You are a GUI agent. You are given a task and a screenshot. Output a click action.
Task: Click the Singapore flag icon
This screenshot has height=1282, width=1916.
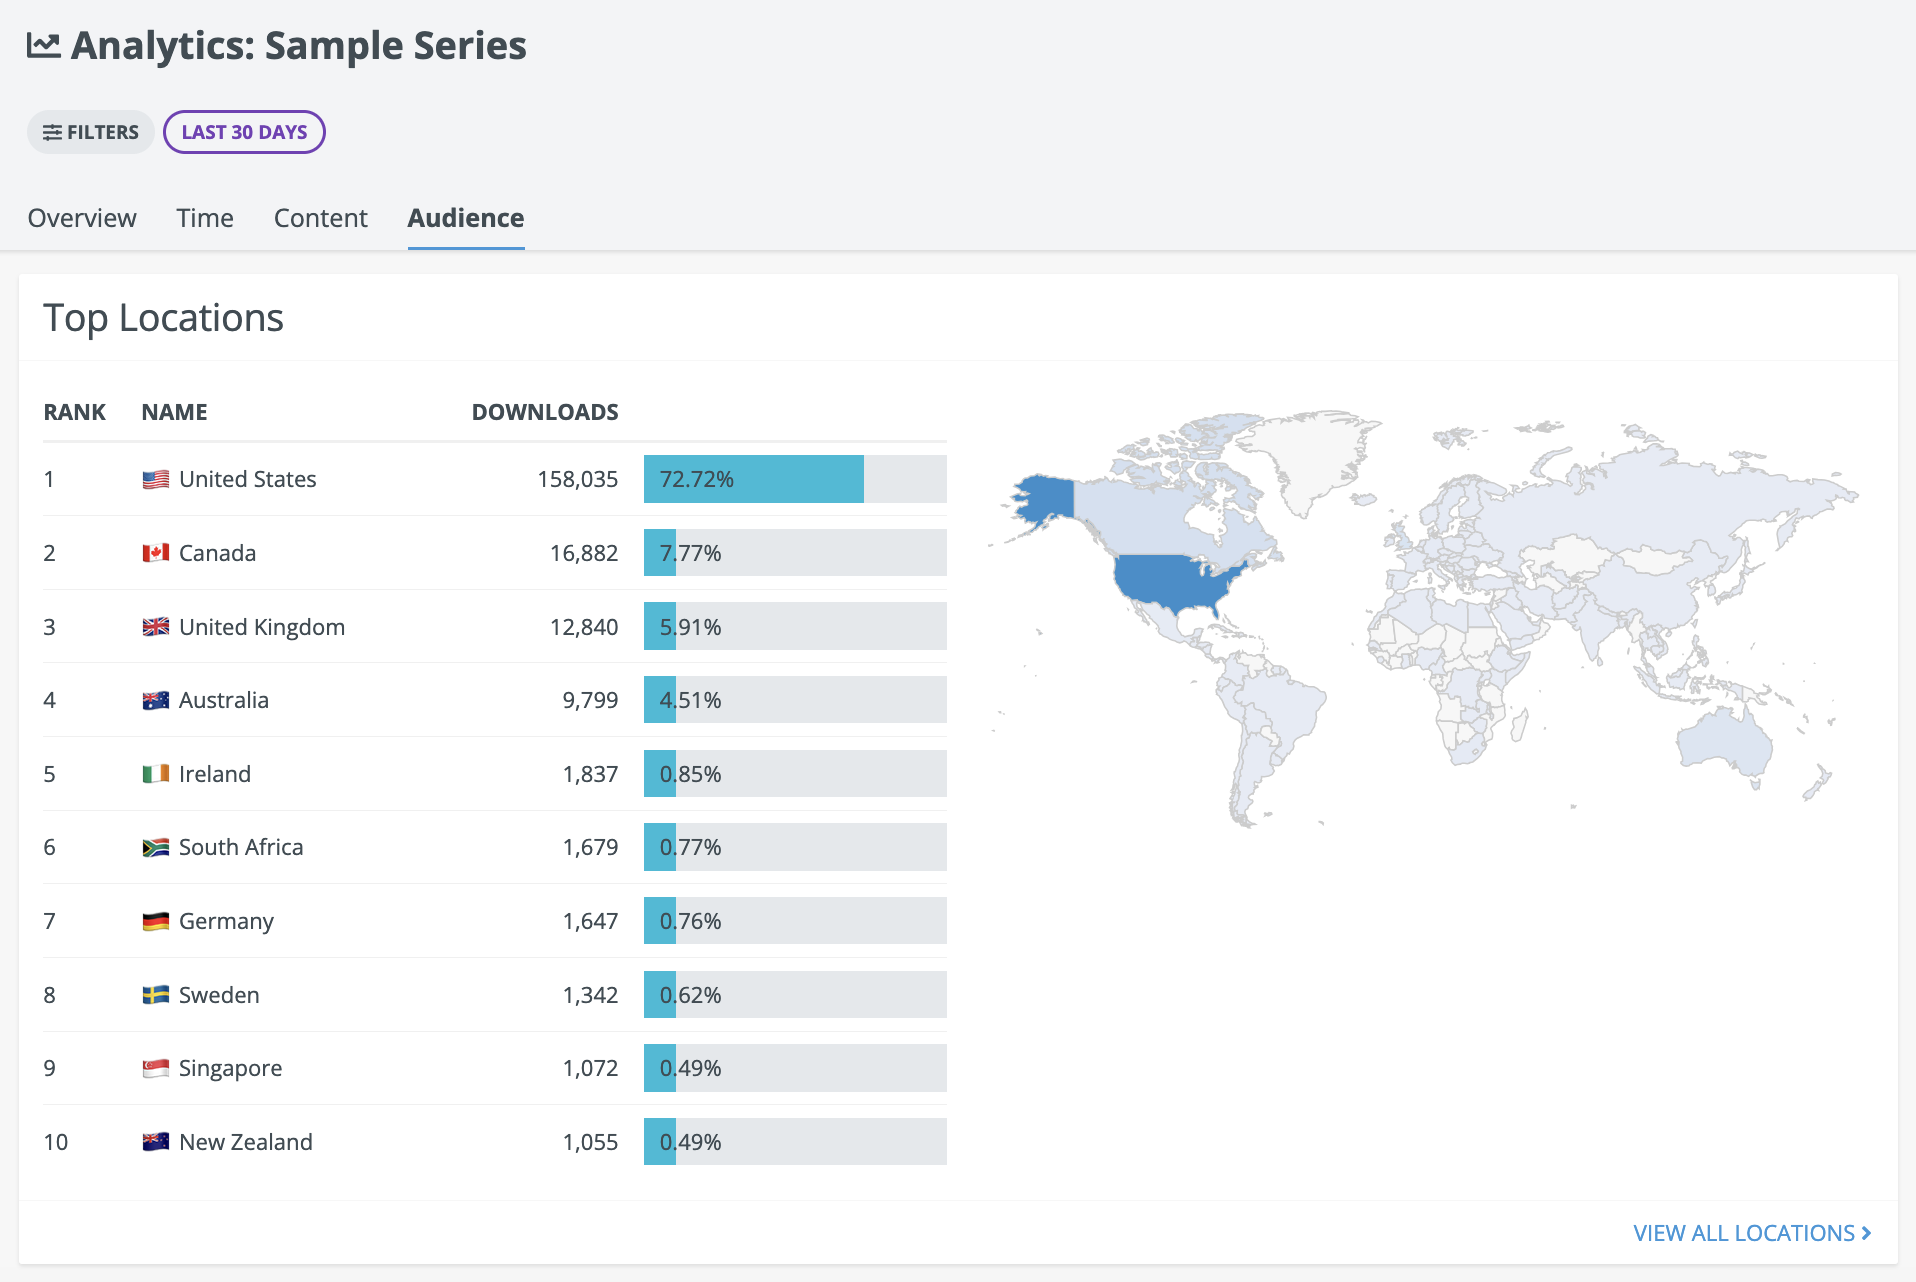pos(155,1068)
